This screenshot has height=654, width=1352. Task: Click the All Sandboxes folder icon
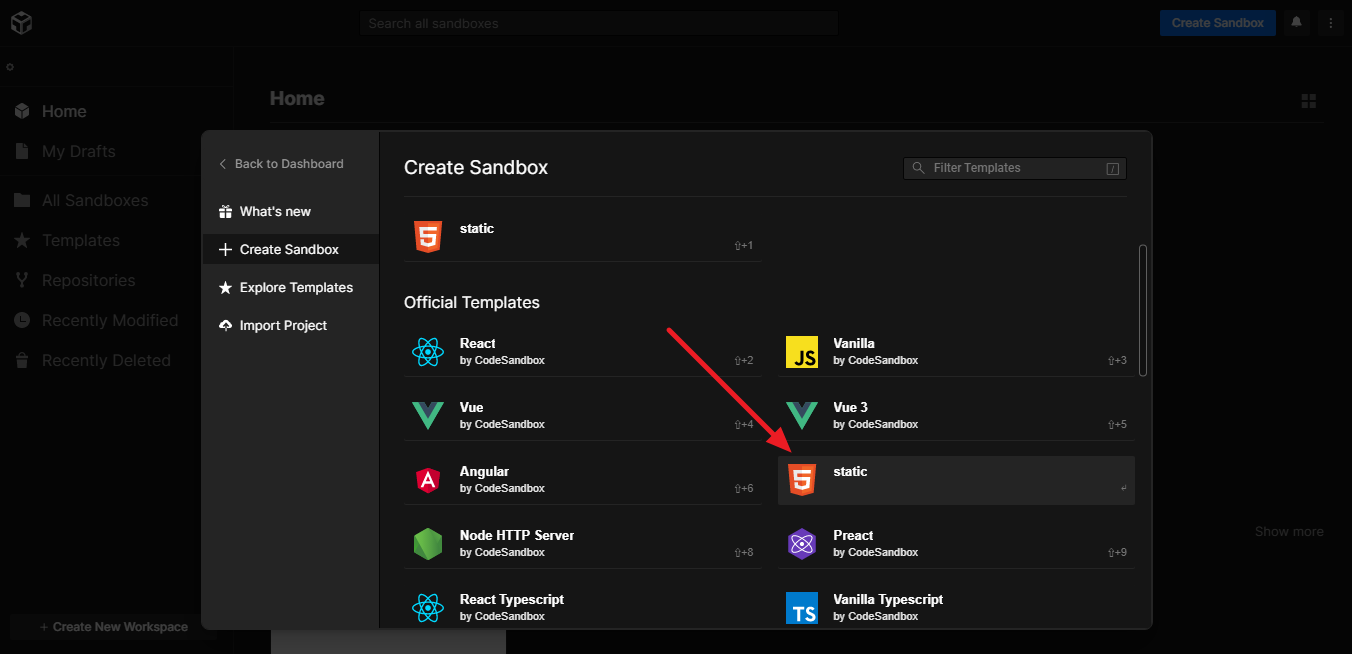coord(22,200)
